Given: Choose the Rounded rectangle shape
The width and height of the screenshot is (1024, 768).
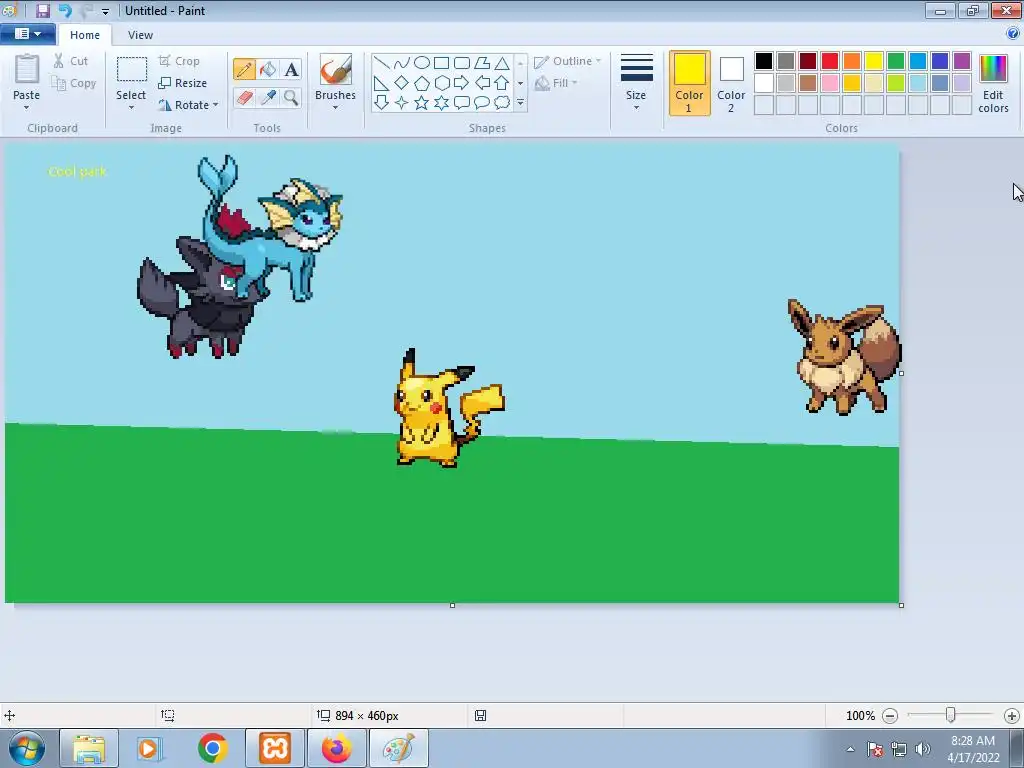Looking at the screenshot, I should (462, 63).
